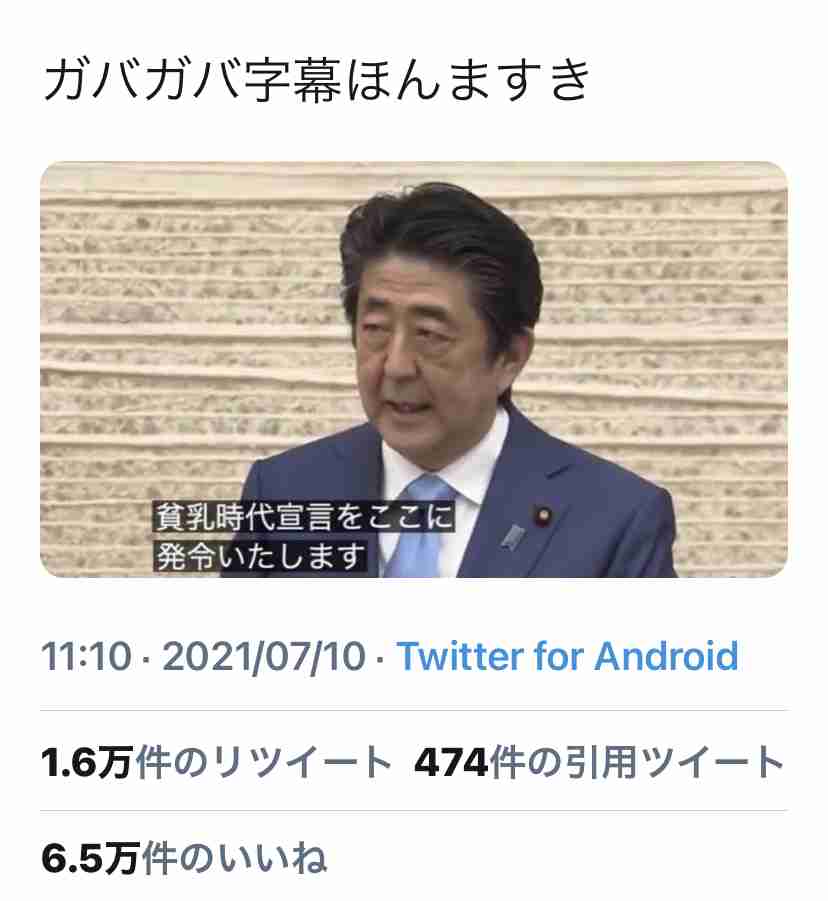
Task: Tap the subtitle line 発令いたします
Action: point(260,556)
